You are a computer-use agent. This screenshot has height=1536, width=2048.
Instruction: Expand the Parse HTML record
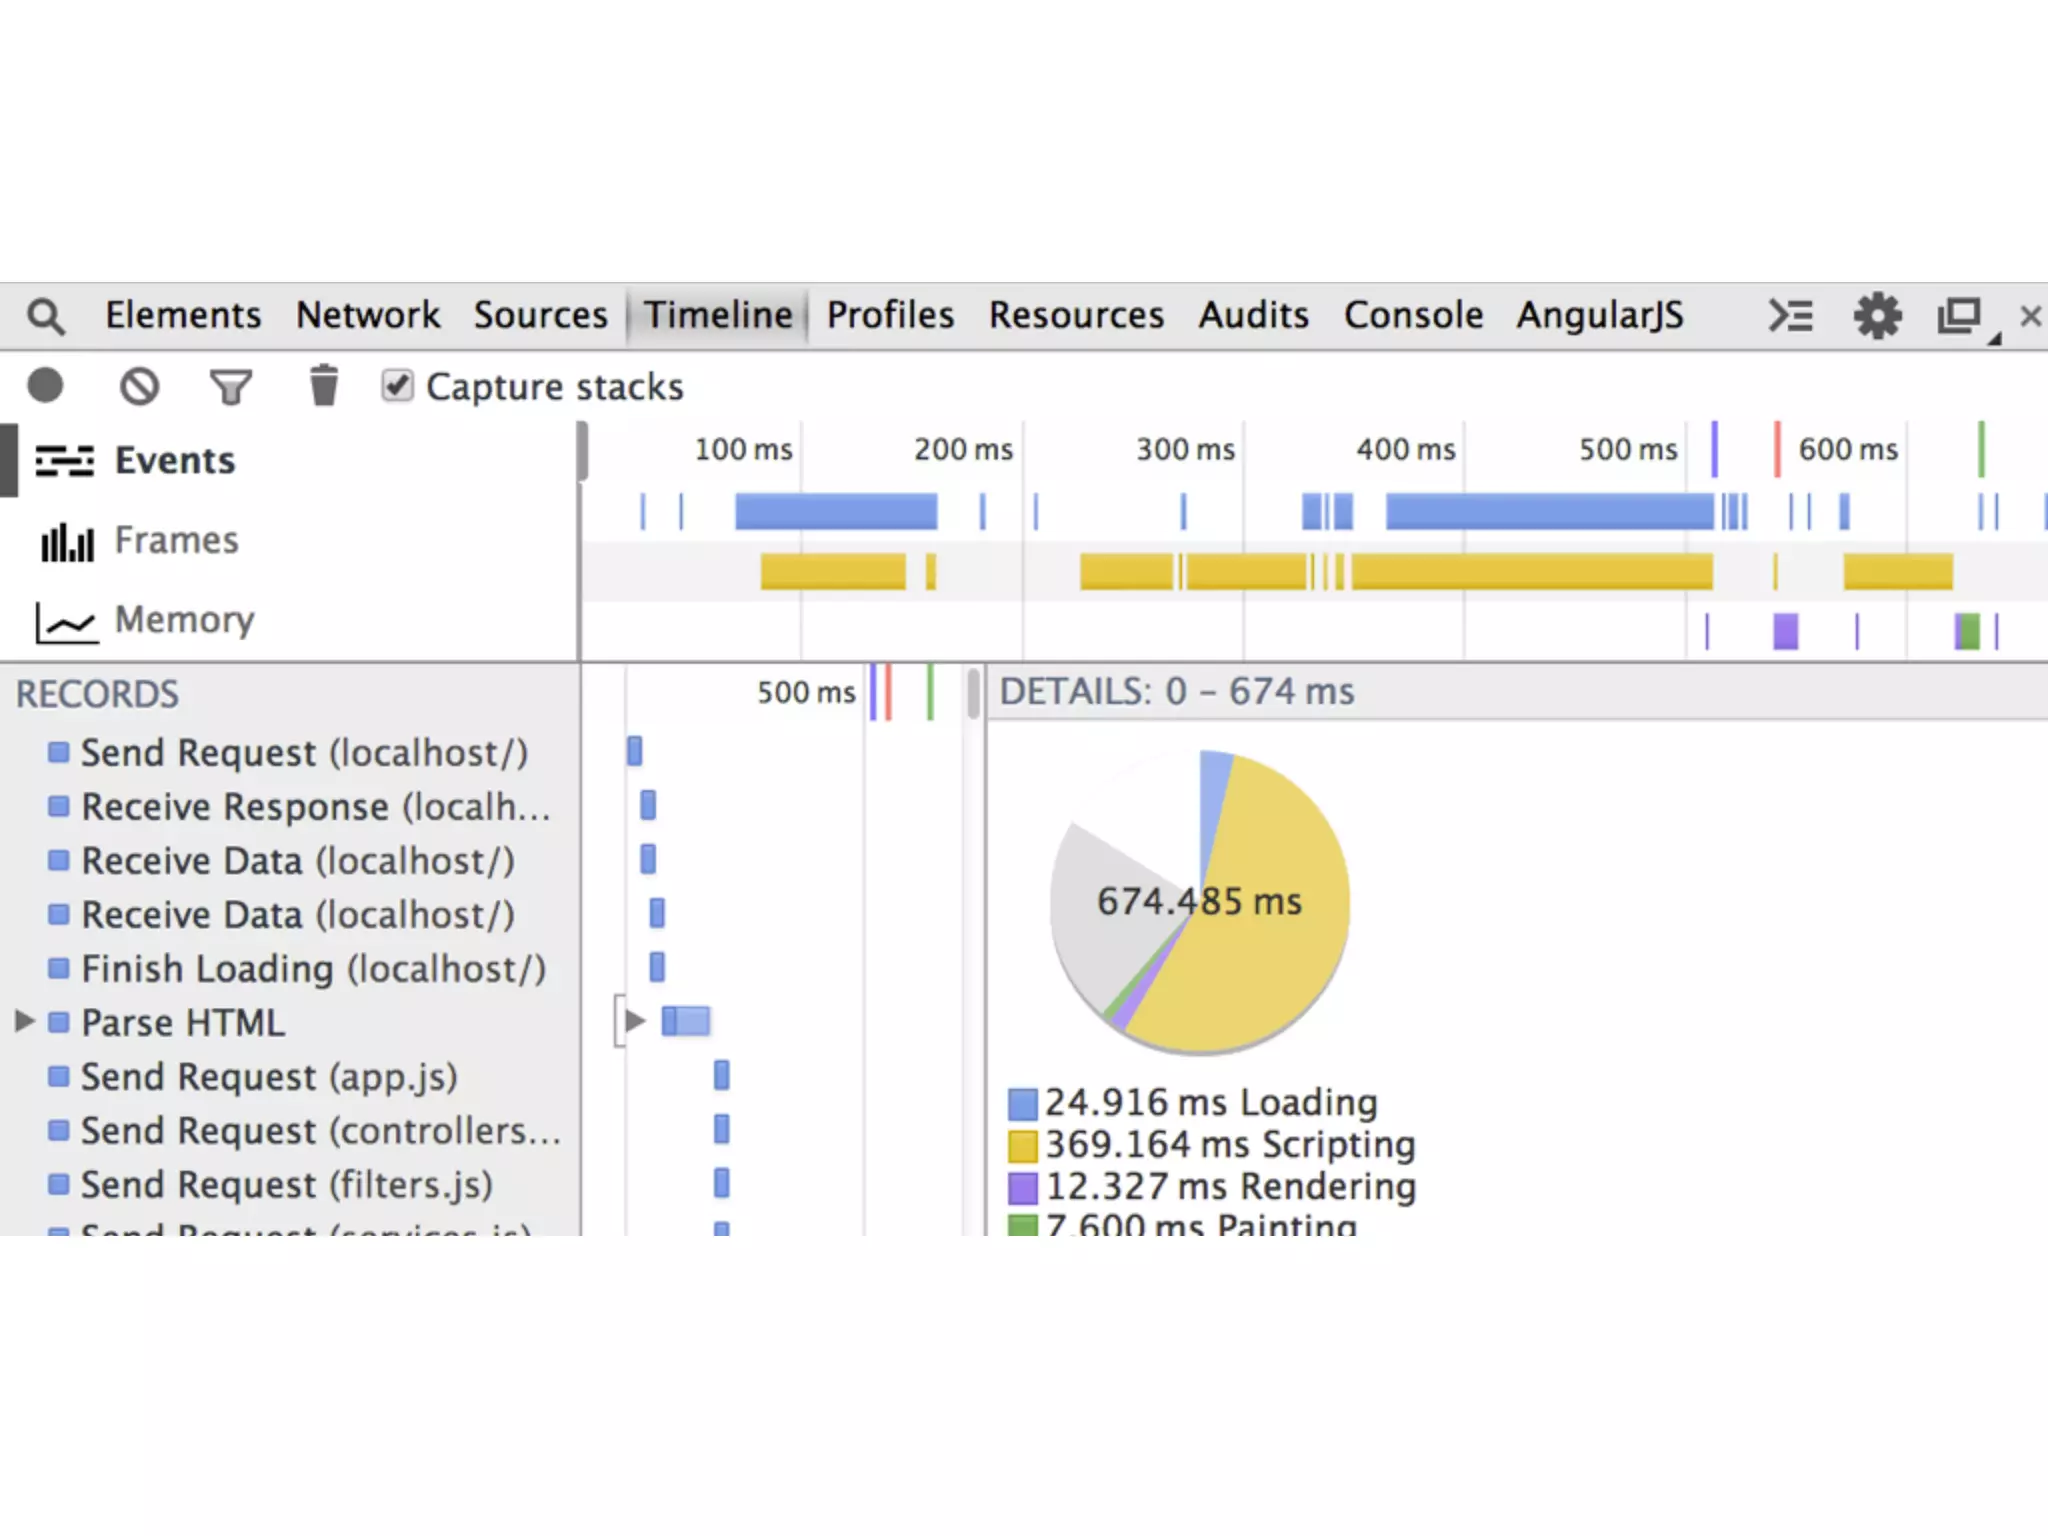point(25,1021)
